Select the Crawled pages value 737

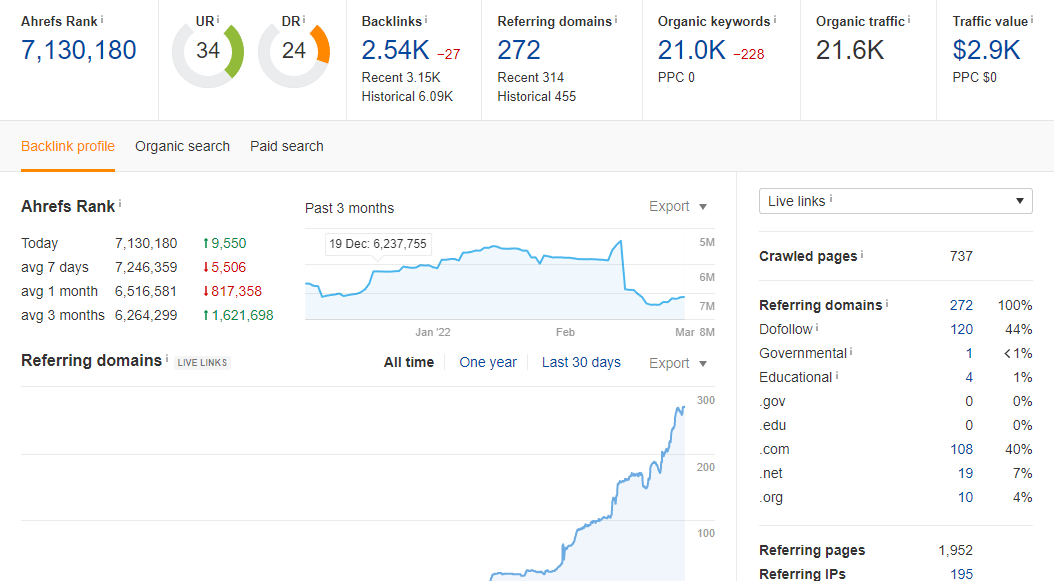coord(961,256)
